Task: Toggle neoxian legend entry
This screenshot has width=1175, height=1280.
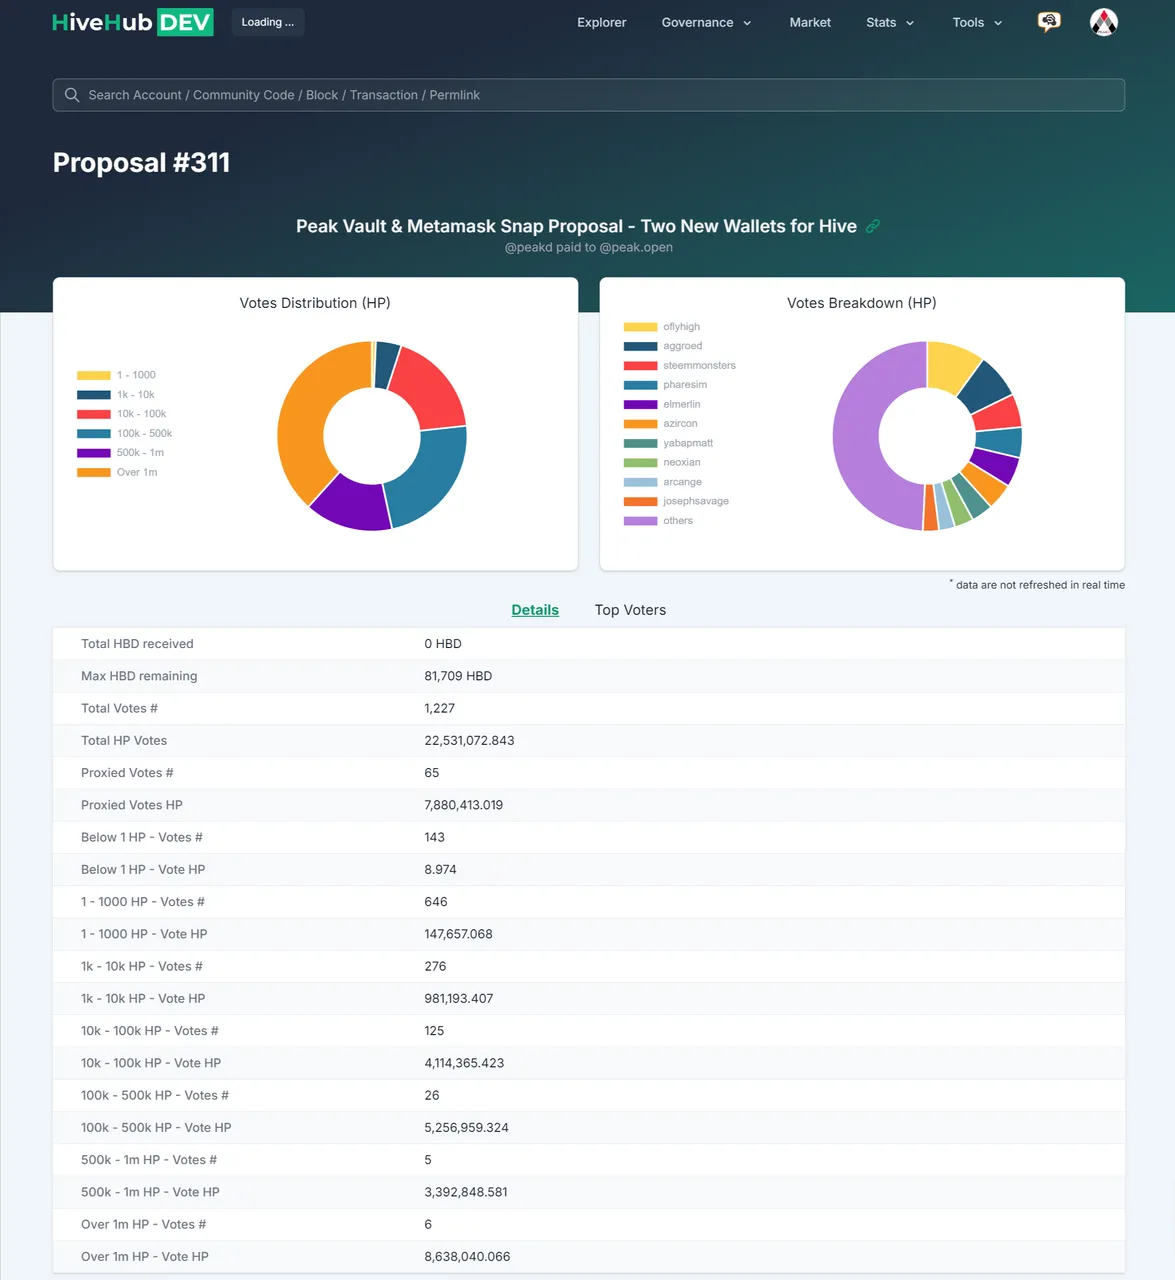Action: point(662,462)
